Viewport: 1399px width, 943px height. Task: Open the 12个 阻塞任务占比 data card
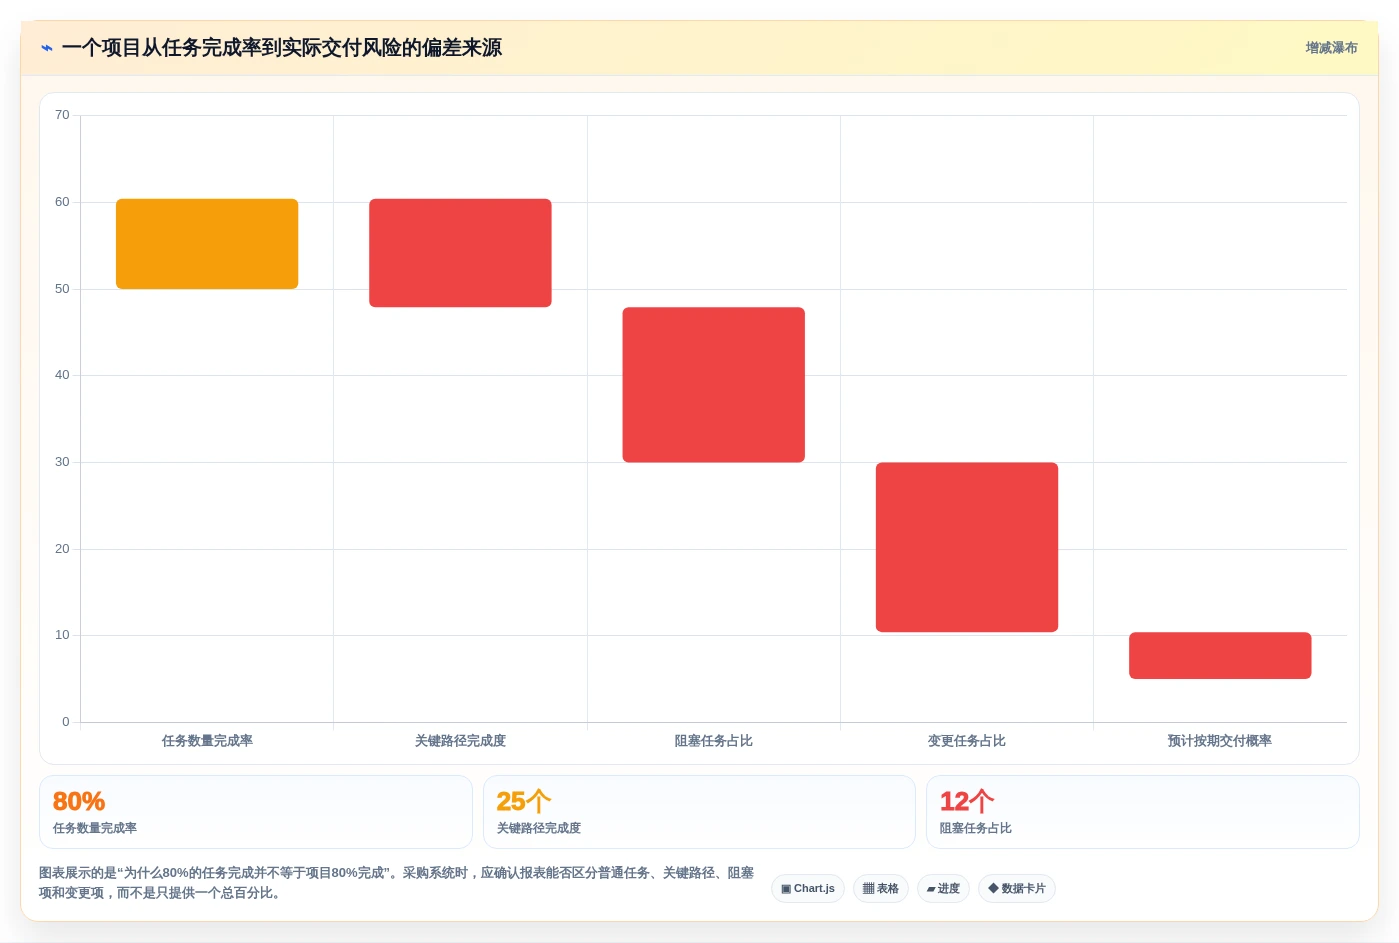click(1143, 812)
